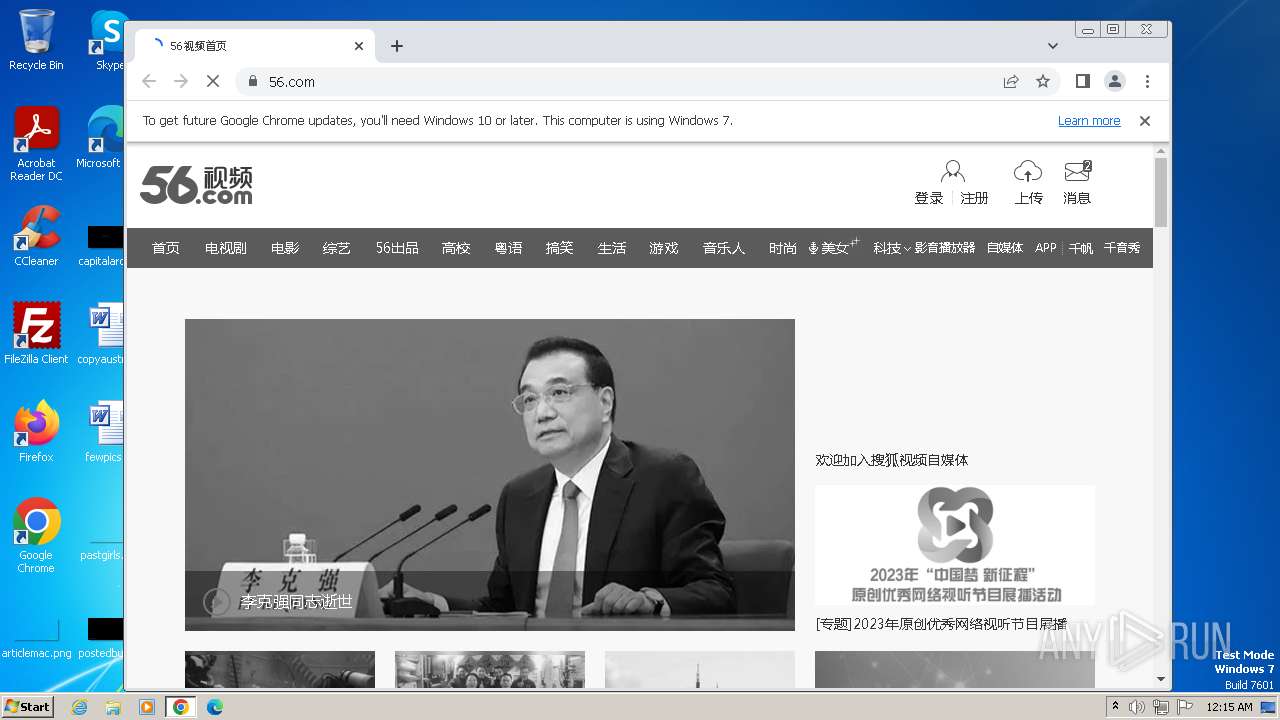Viewport: 1280px width, 720px height.
Task: Click 上传 upload label
Action: 1029,198
